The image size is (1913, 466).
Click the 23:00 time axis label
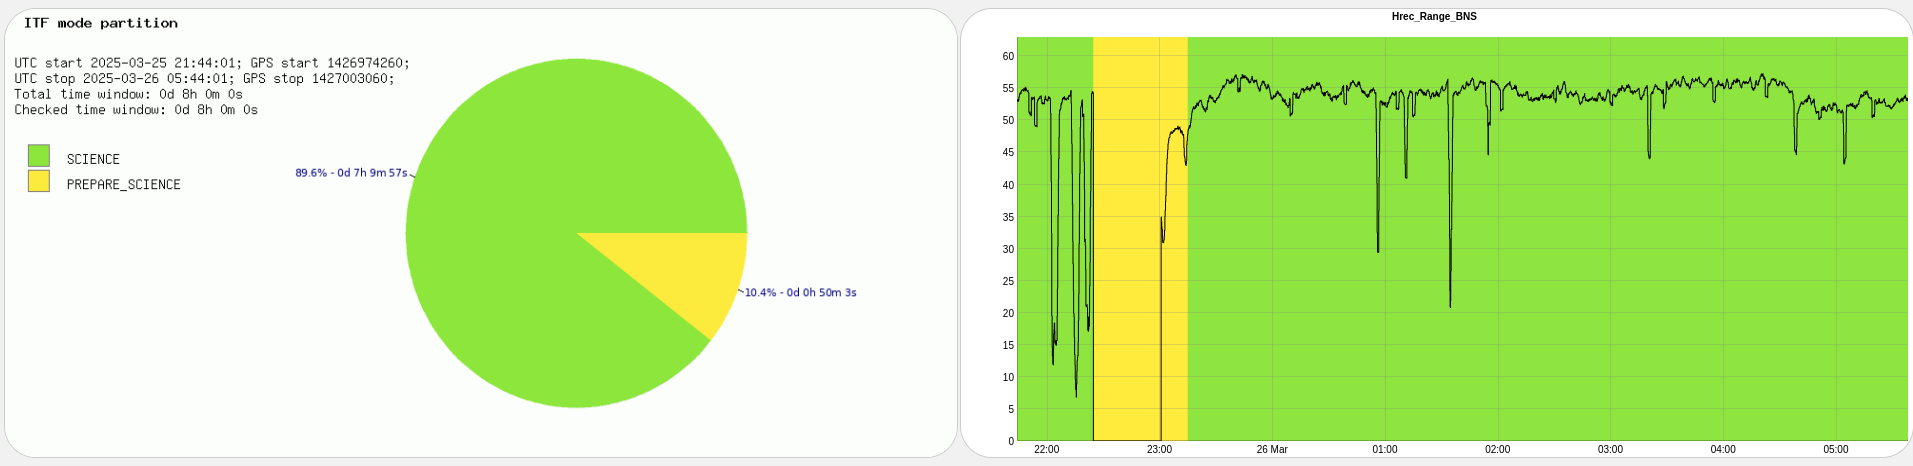[x=1159, y=450]
